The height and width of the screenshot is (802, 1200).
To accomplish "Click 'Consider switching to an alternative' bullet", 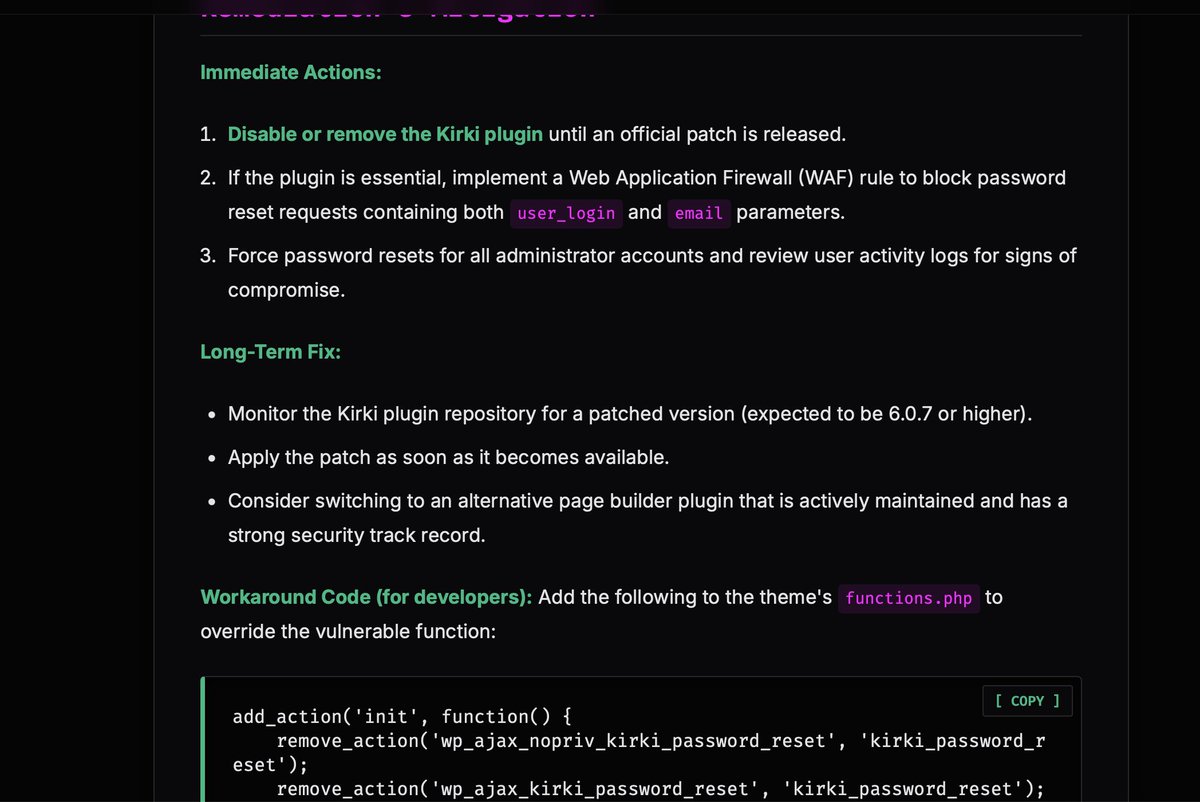I will tap(648, 518).
